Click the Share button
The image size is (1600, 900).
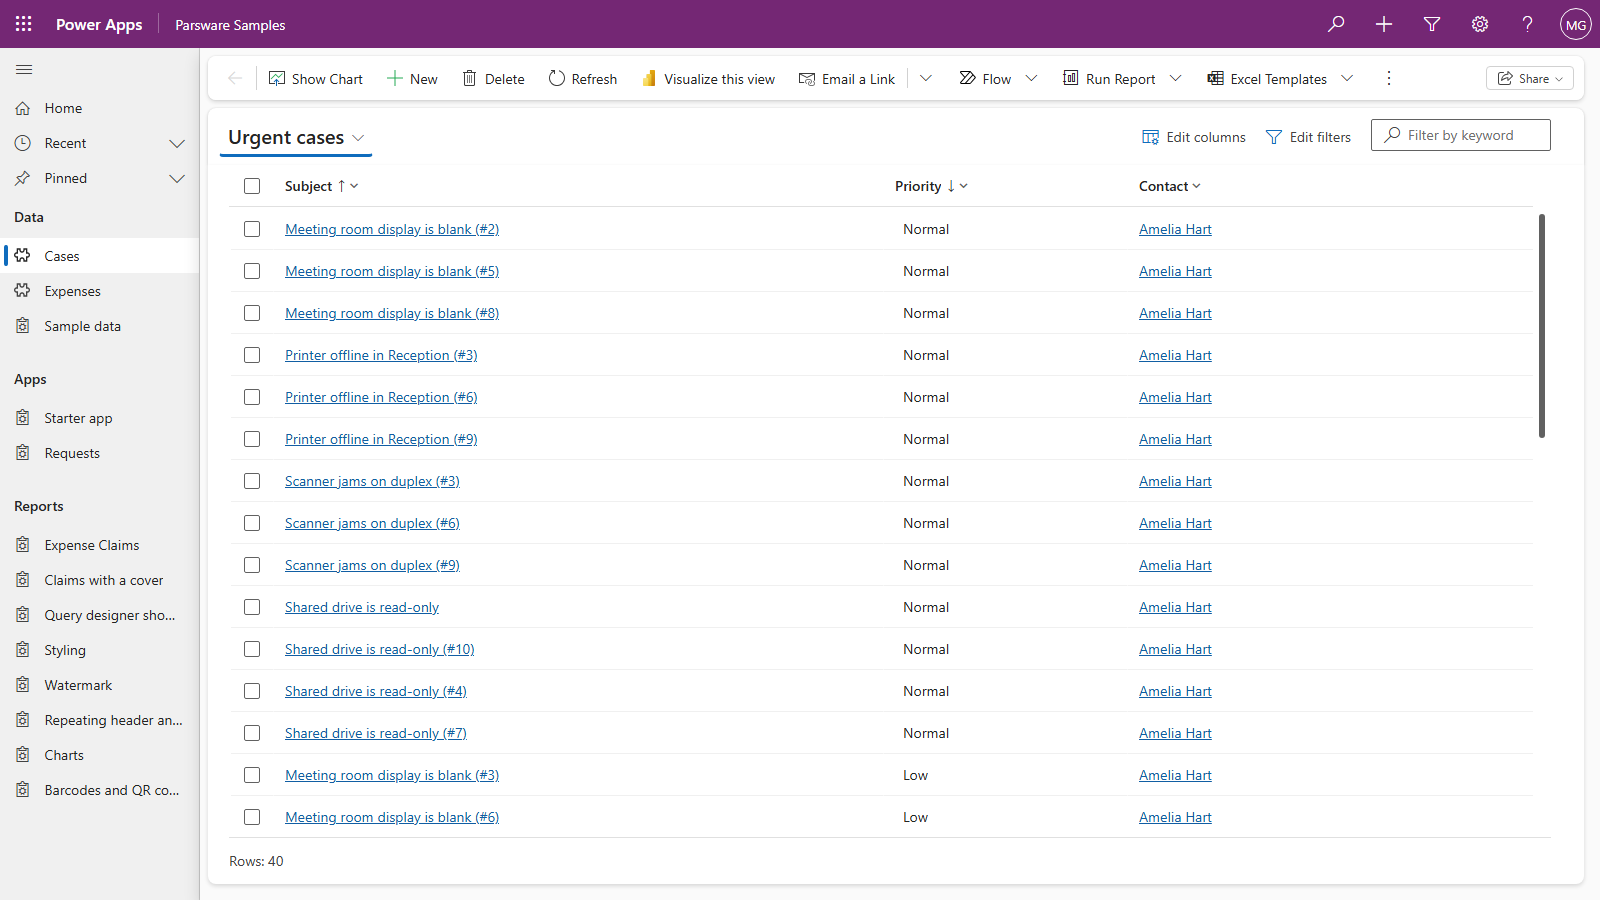pos(1530,79)
